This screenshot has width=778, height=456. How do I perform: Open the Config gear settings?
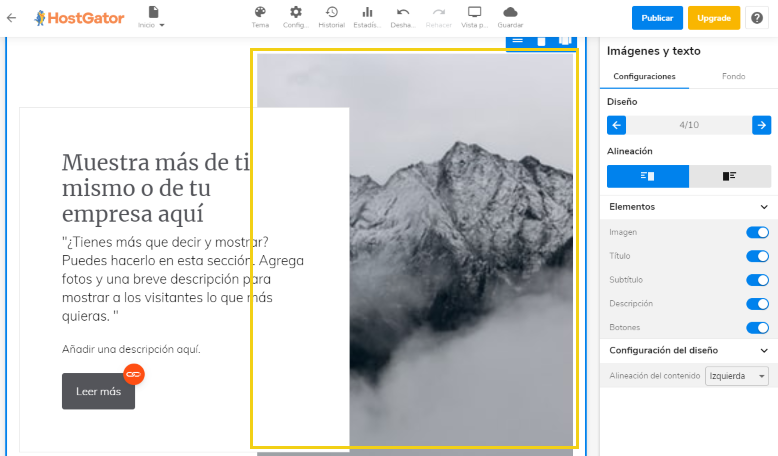tap(296, 18)
